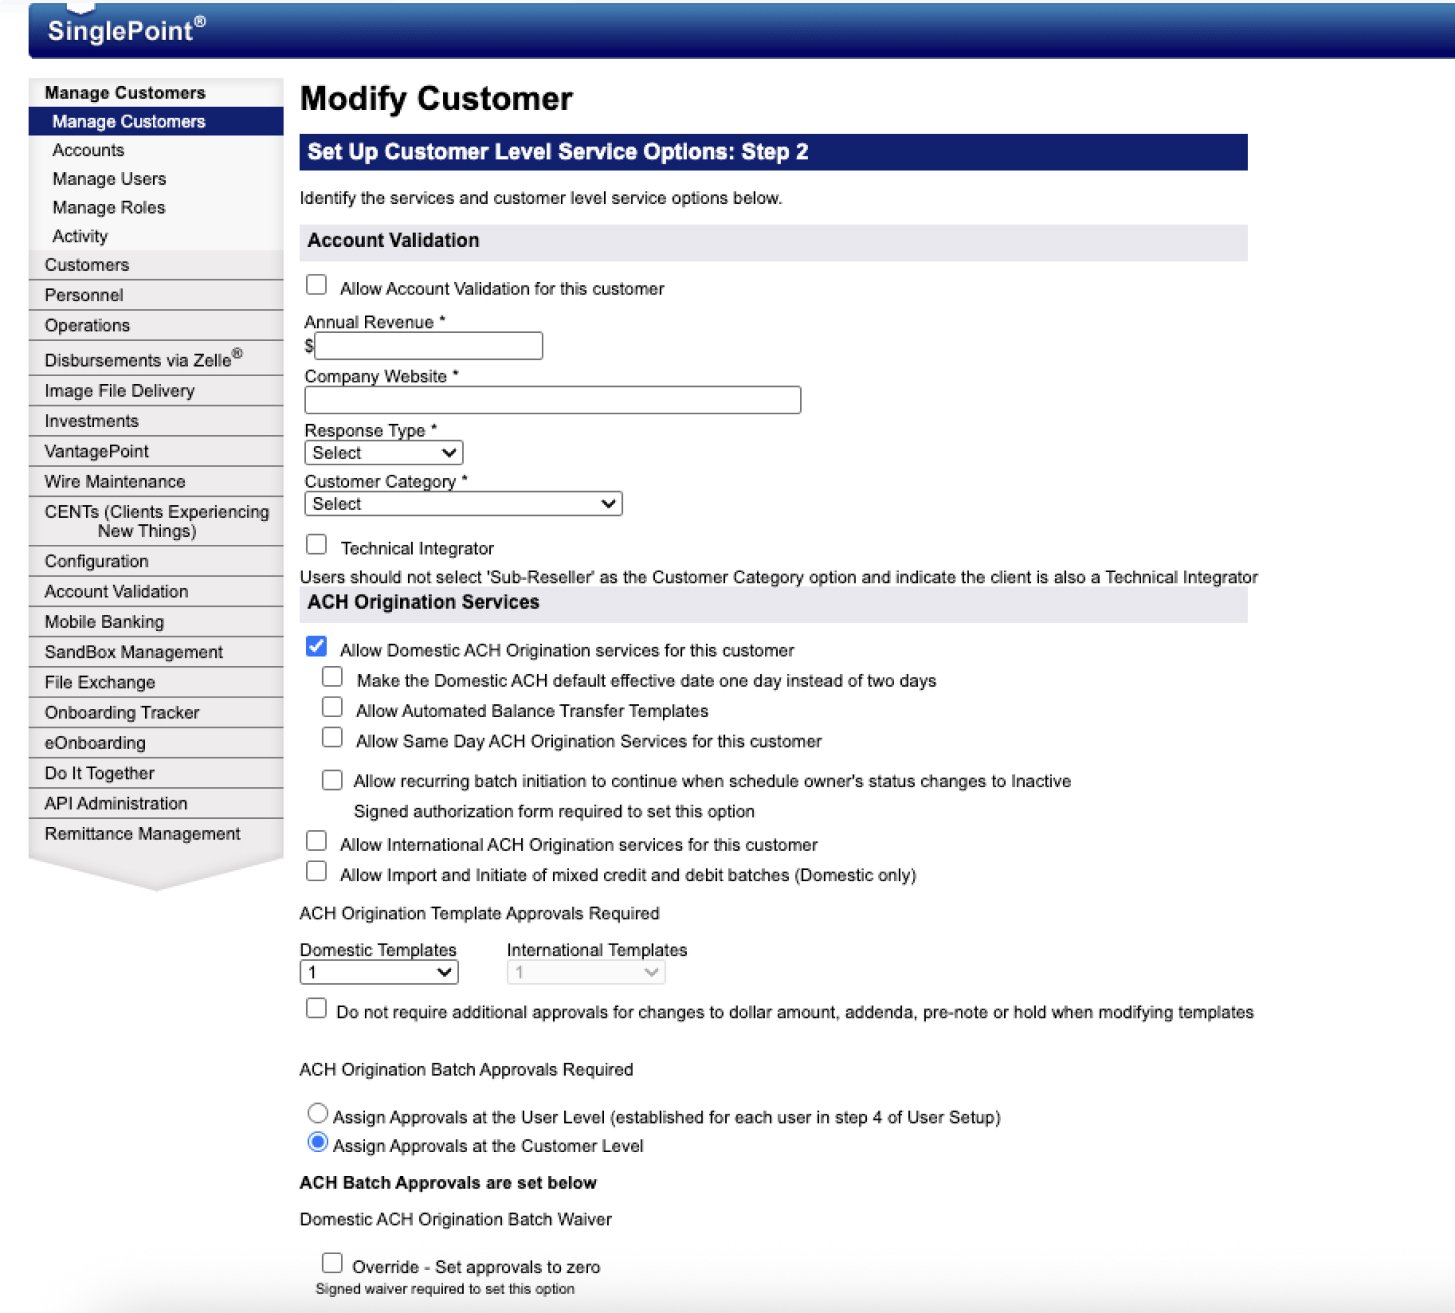Uncheck Allow Domestic ACH Origination services
The width and height of the screenshot is (1455, 1313).
point(317,647)
